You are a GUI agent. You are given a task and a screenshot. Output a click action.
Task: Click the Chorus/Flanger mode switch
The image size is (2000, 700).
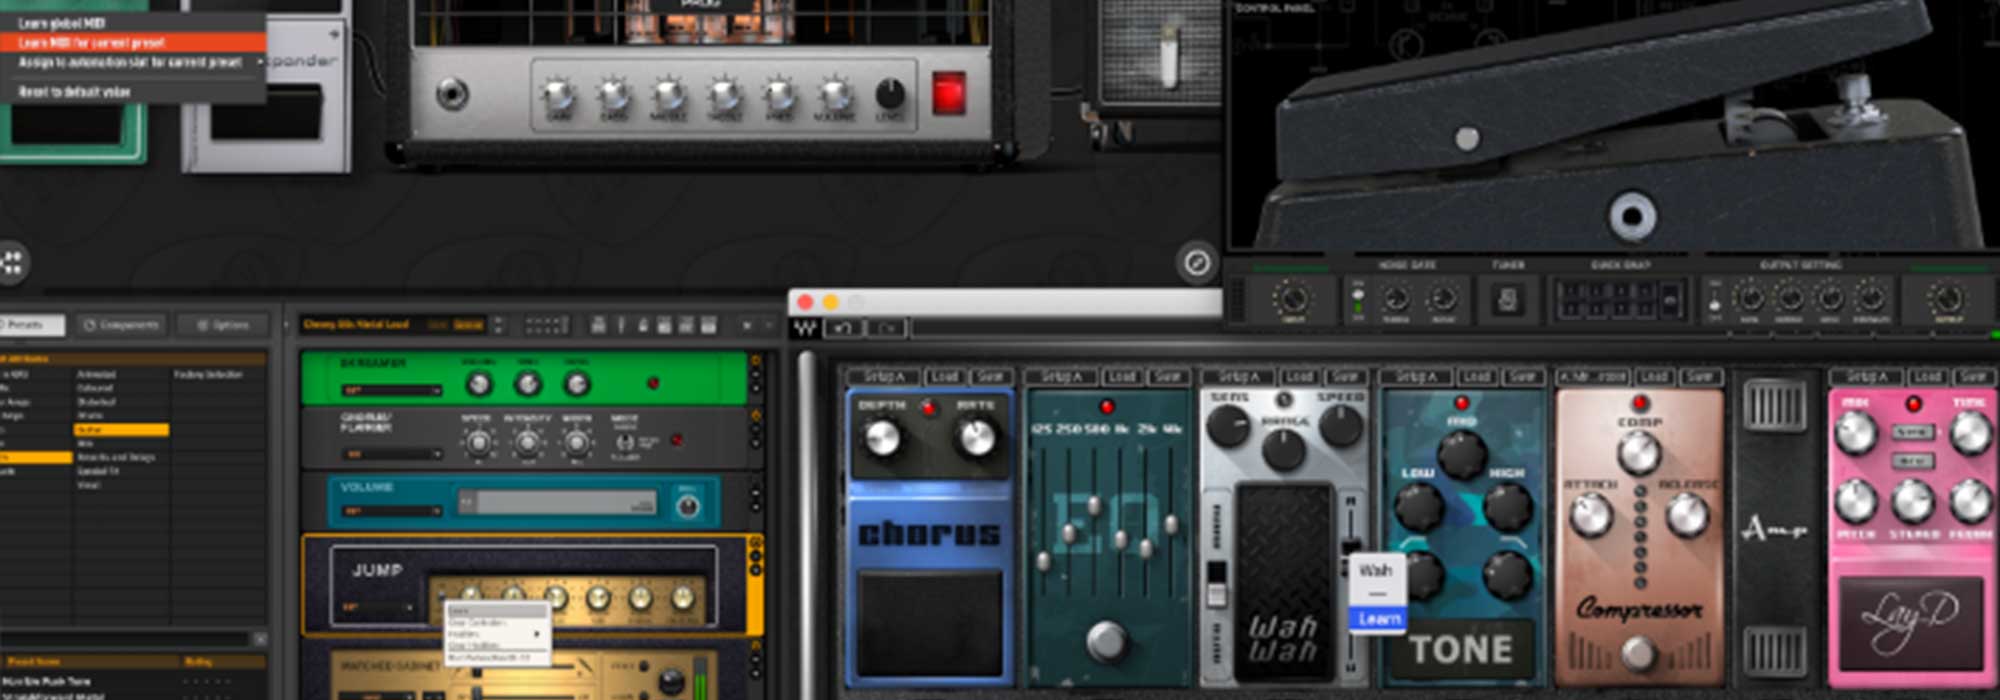625,442
